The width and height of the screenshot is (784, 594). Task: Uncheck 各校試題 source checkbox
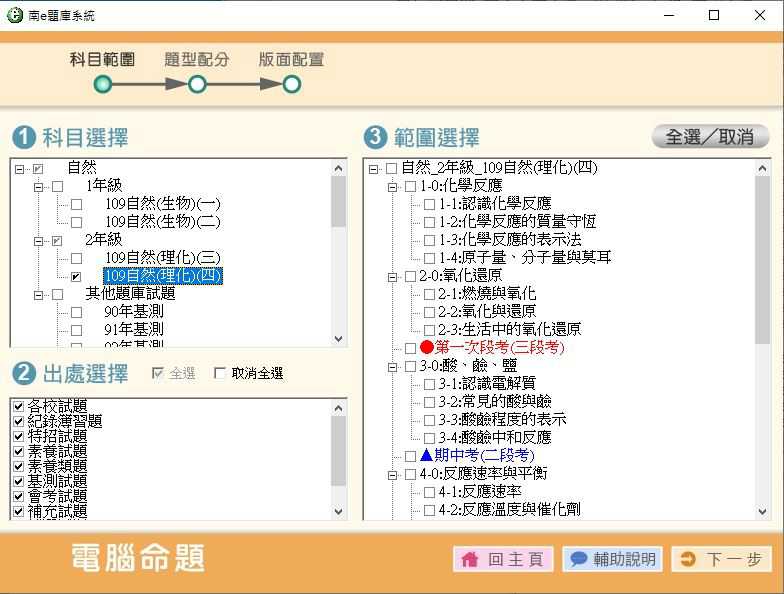point(18,406)
